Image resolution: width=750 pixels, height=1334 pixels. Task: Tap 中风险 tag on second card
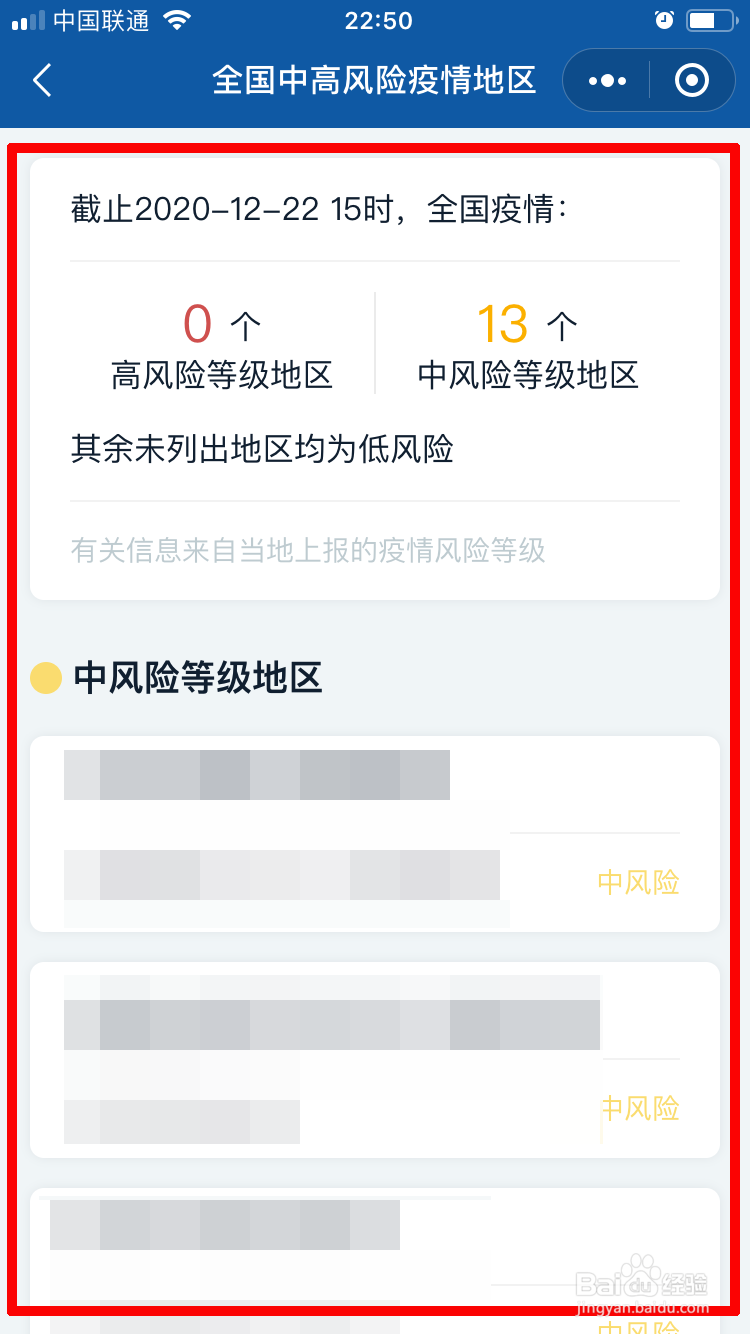point(639,1108)
